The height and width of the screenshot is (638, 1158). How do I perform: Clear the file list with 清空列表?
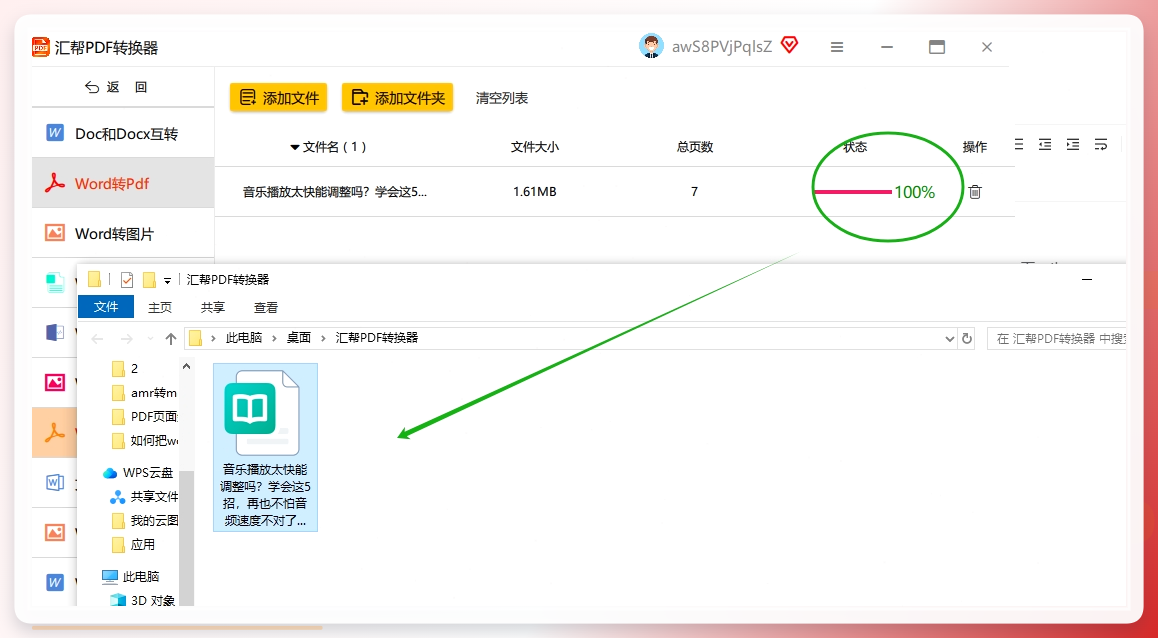(501, 98)
